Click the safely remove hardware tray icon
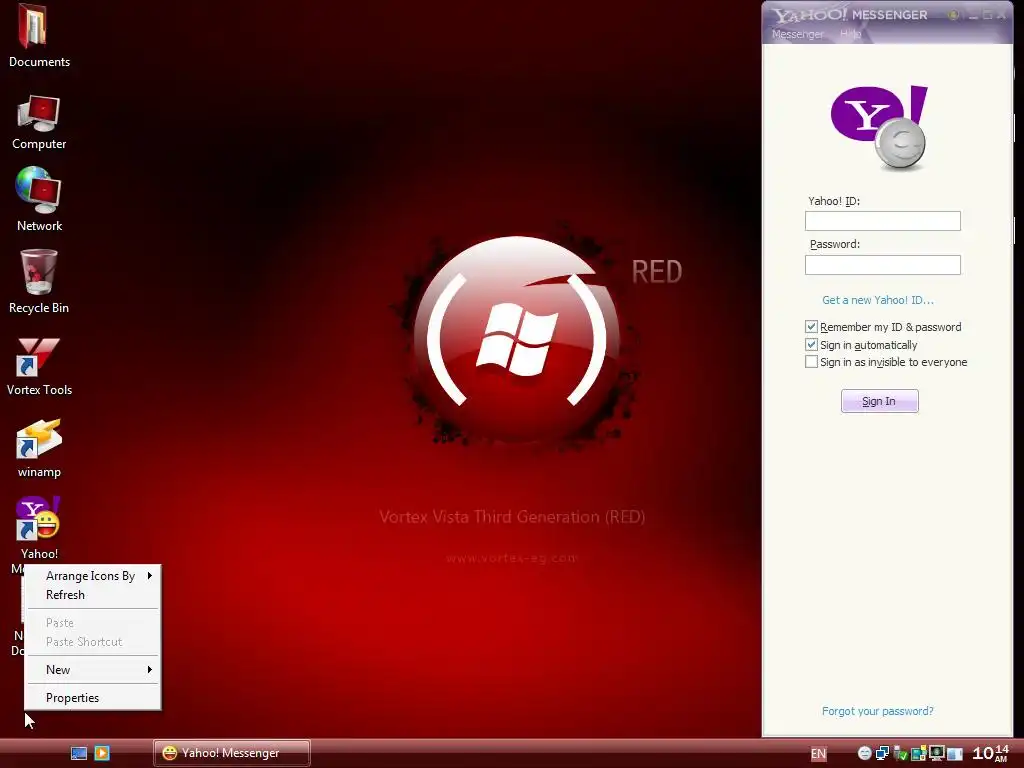 click(901, 754)
